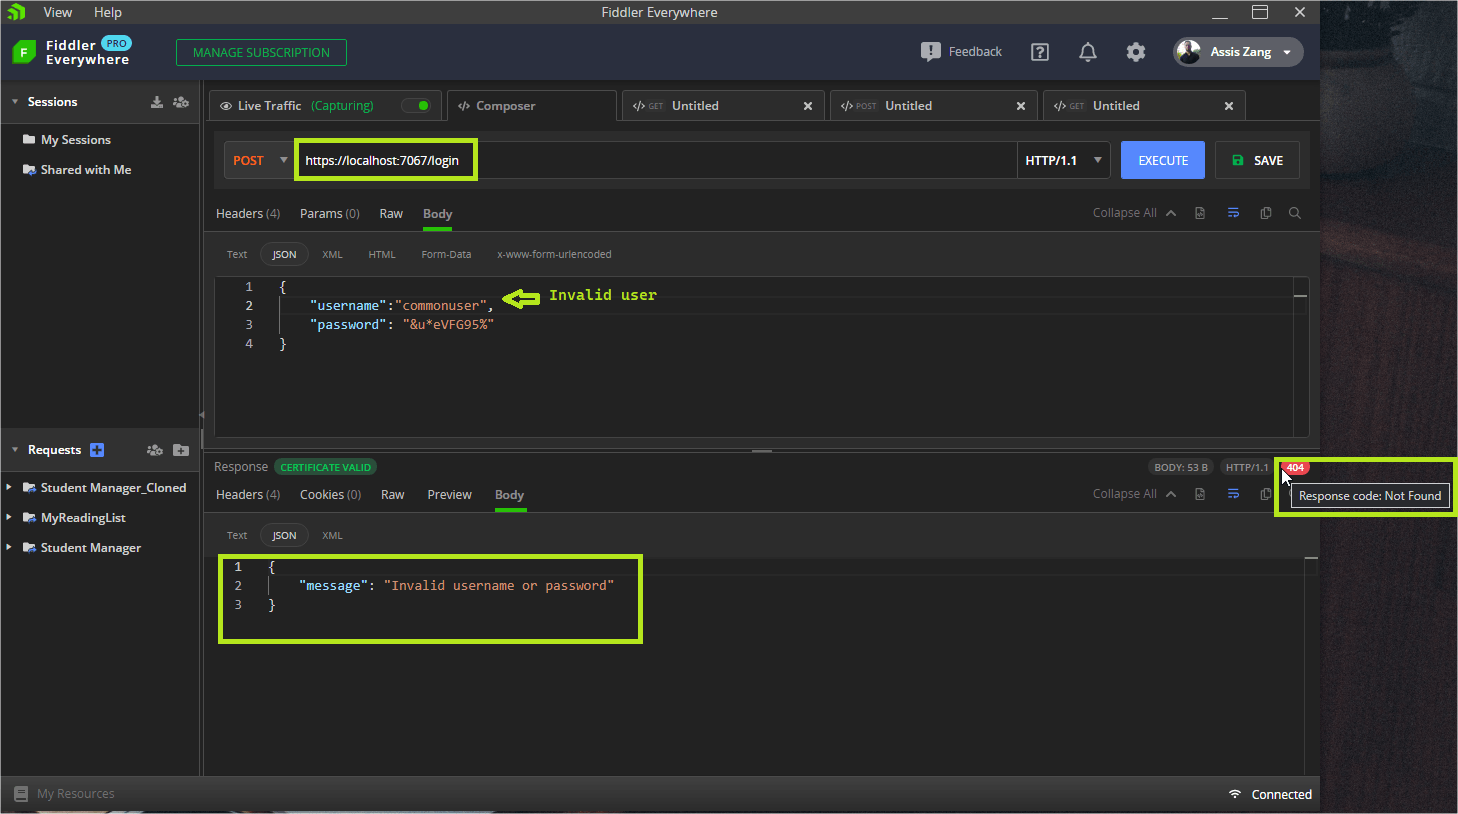Viewport: 1458px width, 814px height.
Task: Select Form-Data format for request body
Action: click(446, 254)
